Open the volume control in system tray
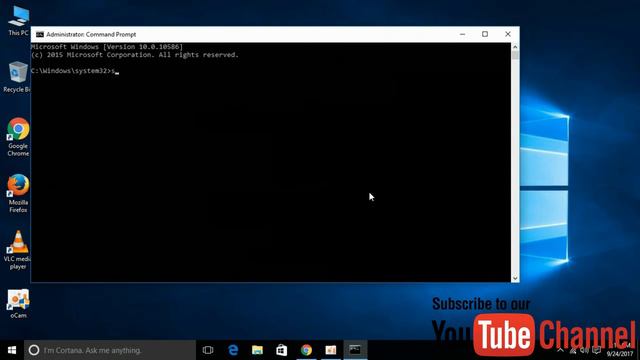The height and width of the screenshot is (360, 640). [x=584, y=350]
